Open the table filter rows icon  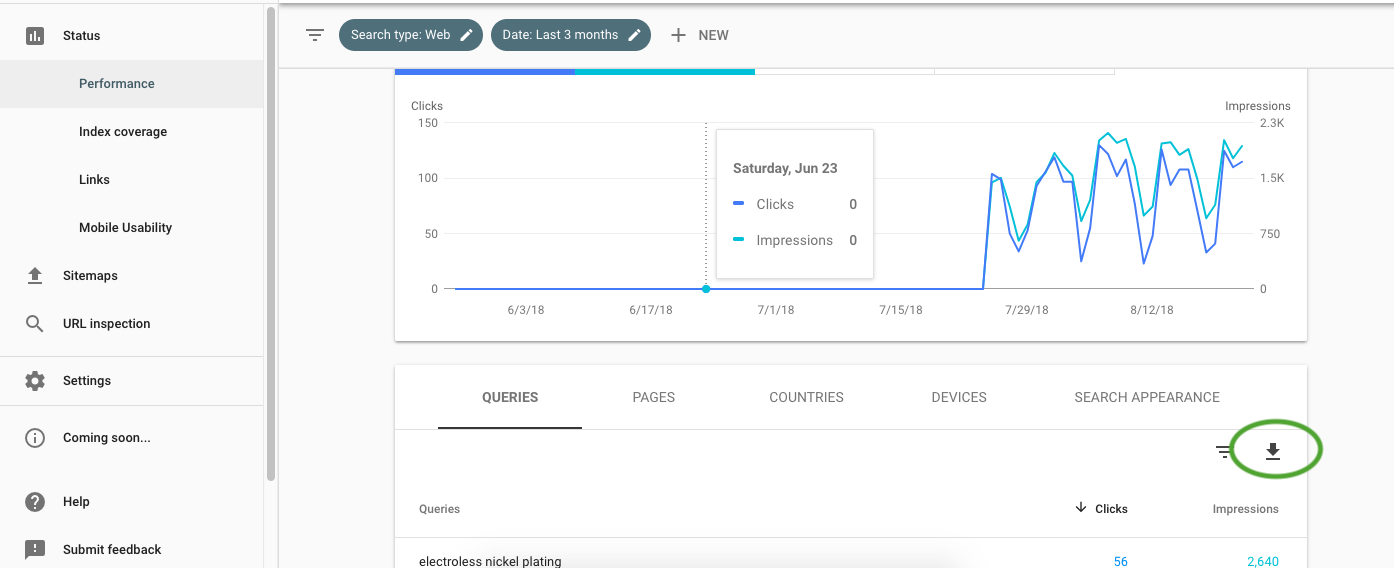[1224, 452]
